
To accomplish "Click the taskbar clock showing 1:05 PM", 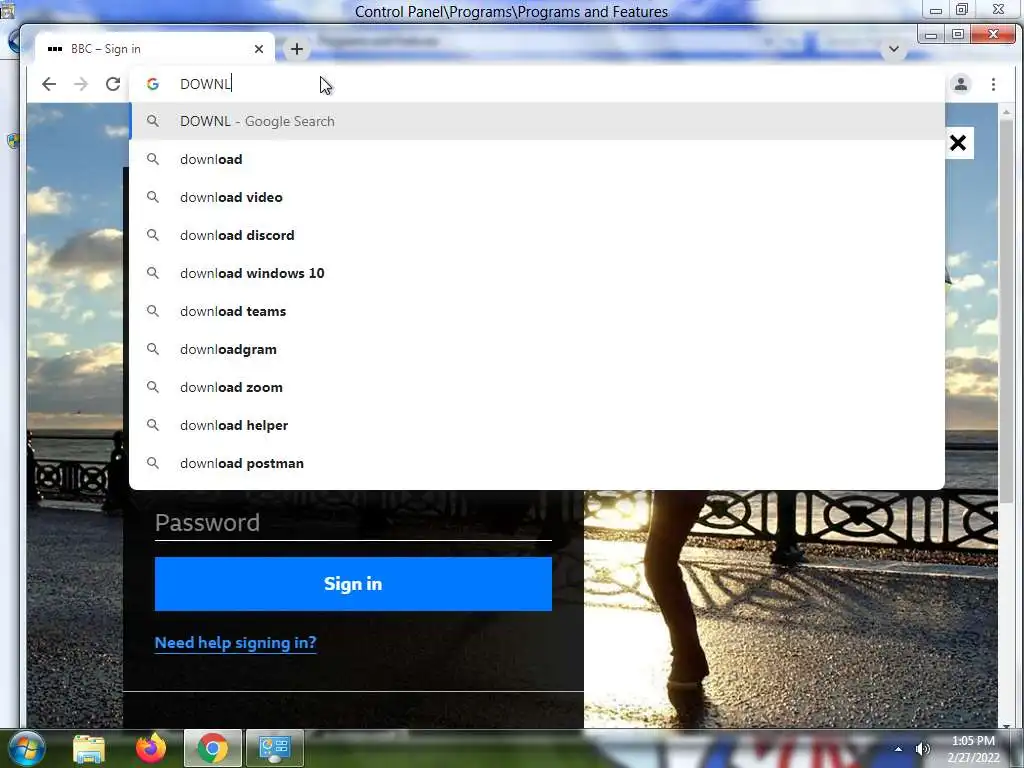I will (x=973, y=749).
